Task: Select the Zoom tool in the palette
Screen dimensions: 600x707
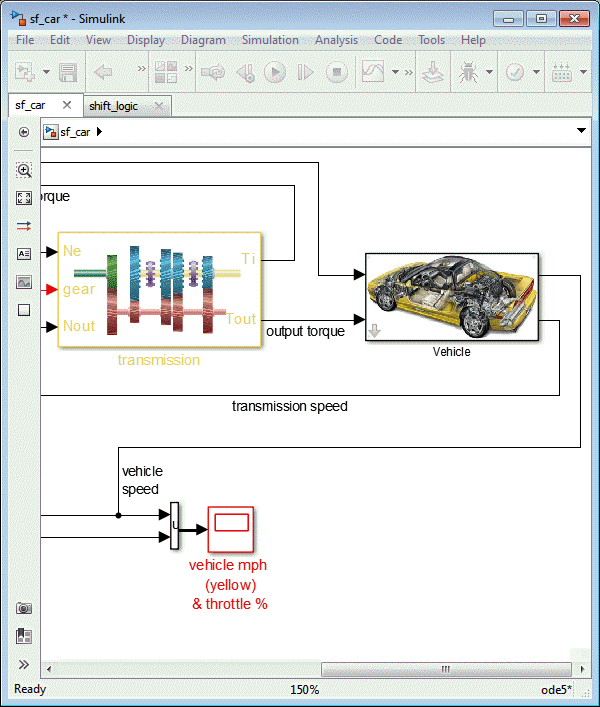Action: click(24, 170)
